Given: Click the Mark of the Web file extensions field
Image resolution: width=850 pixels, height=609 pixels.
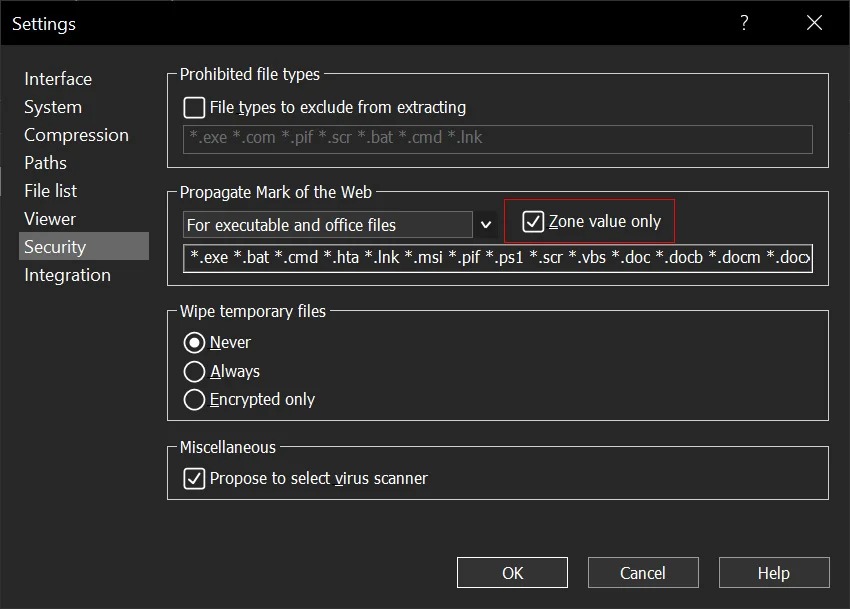Looking at the screenshot, I should point(498,258).
